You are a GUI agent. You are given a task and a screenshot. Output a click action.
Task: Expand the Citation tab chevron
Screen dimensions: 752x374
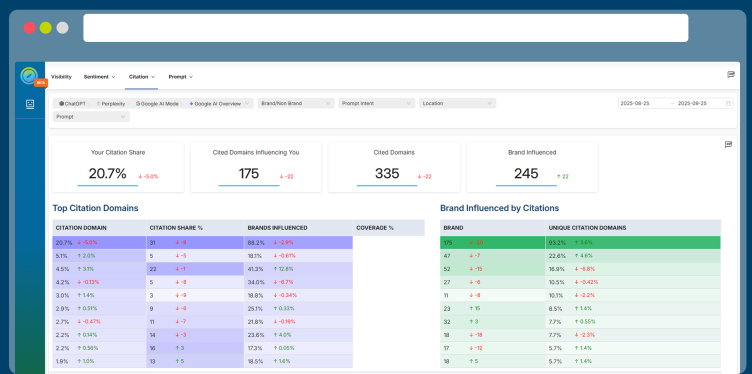[153, 77]
